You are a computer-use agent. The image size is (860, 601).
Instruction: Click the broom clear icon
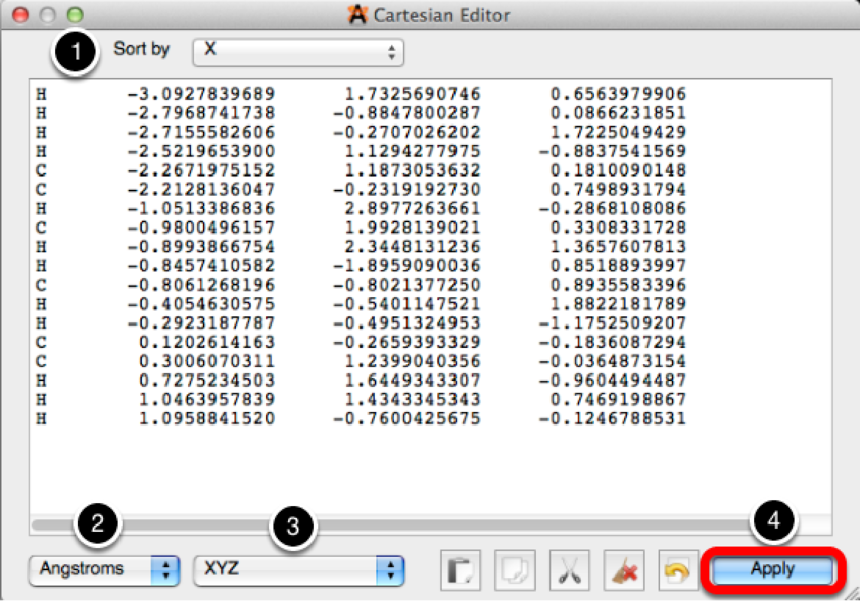tap(625, 570)
